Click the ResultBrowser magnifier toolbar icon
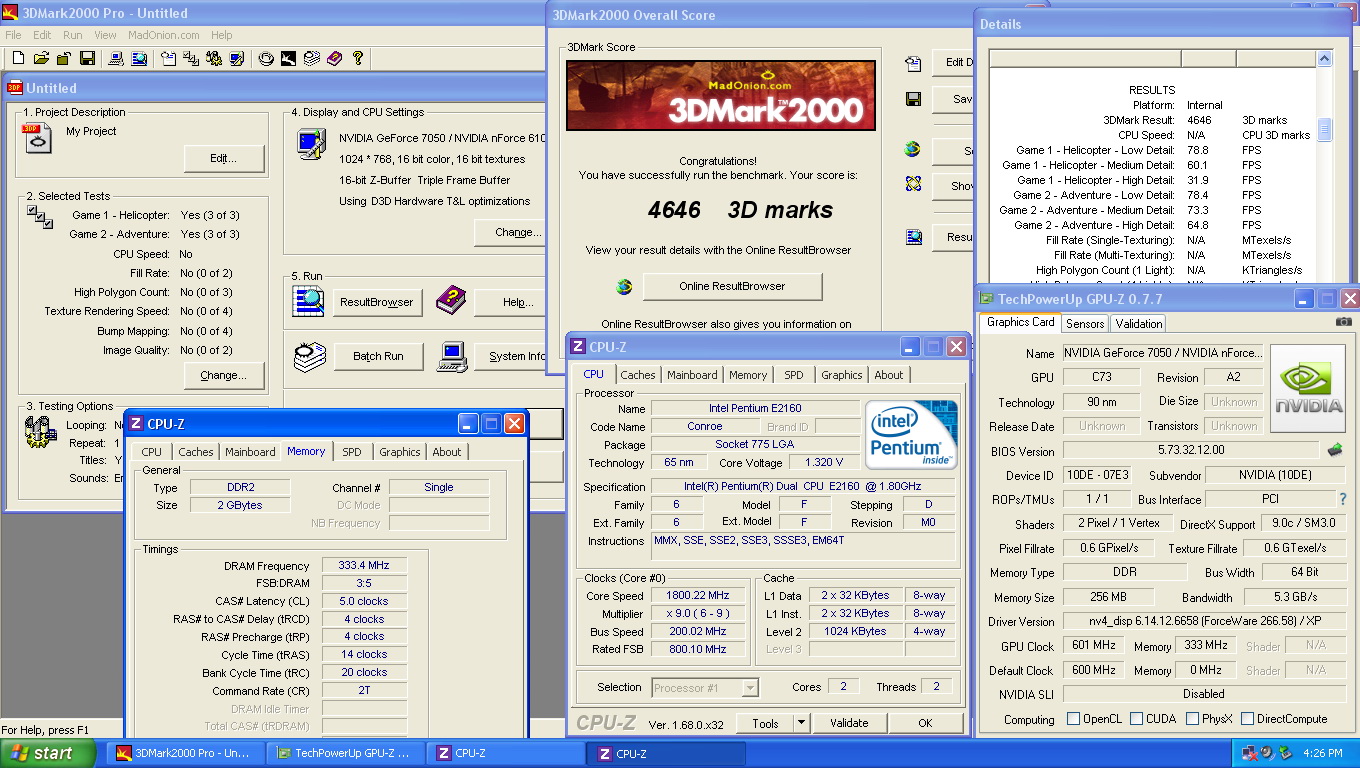This screenshot has width=1360, height=768. [x=138, y=59]
